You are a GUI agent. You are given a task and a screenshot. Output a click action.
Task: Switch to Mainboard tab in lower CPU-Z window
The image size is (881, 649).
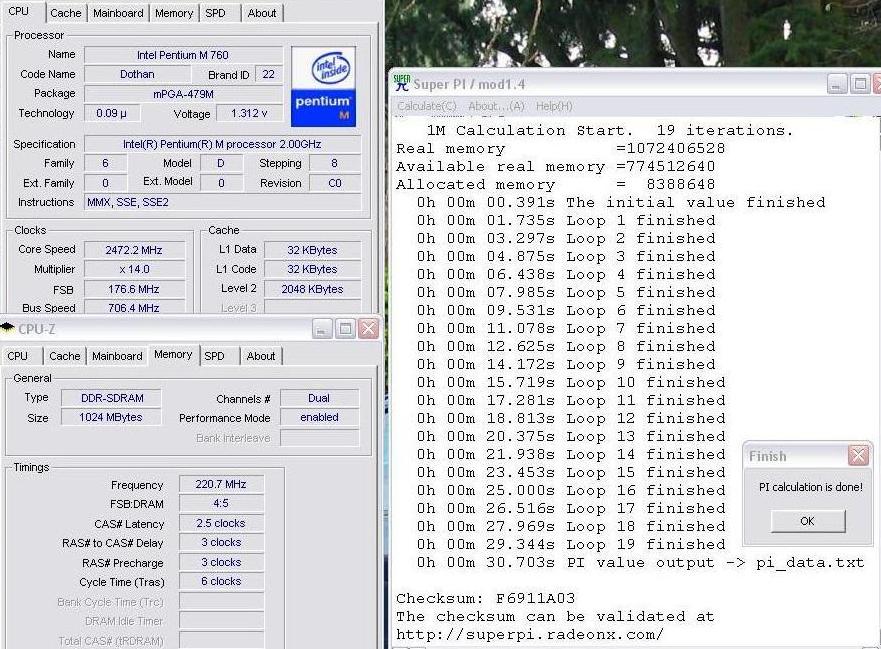tap(117, 356)
